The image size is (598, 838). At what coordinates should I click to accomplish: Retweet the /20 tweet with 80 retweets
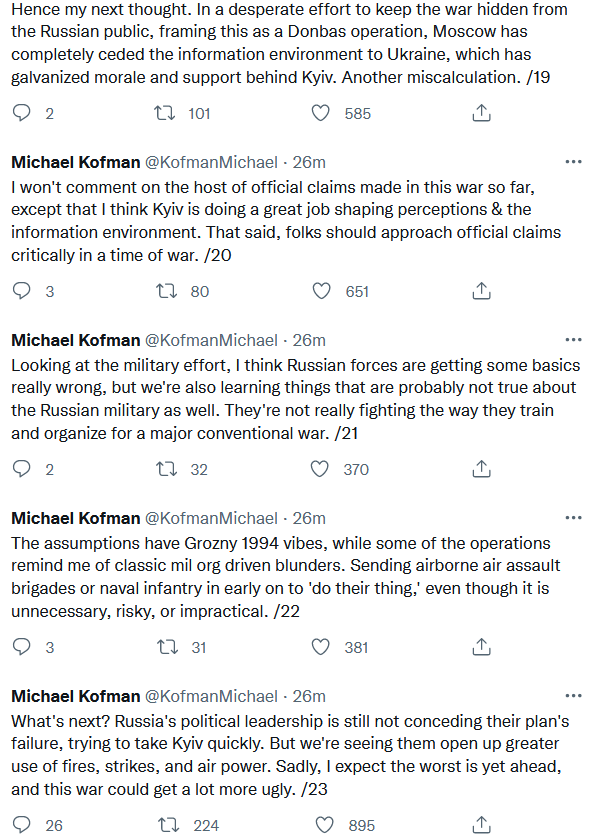[x=166, y=291]
